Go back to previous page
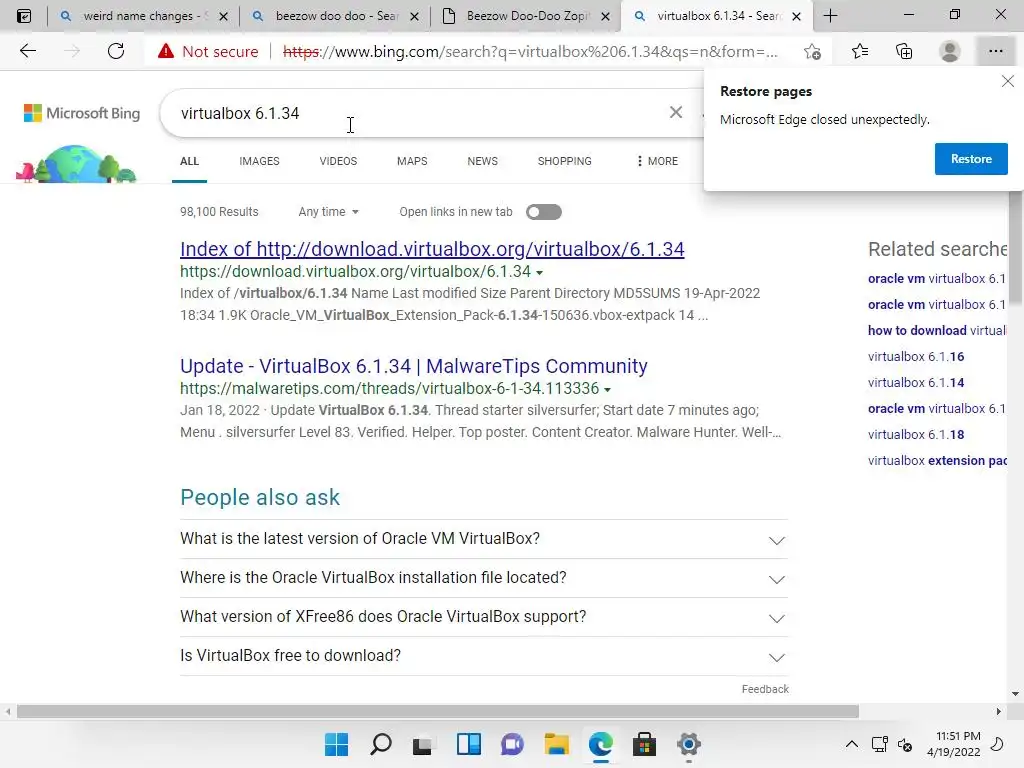The image size is (1024, 768). tap(27, 51)
